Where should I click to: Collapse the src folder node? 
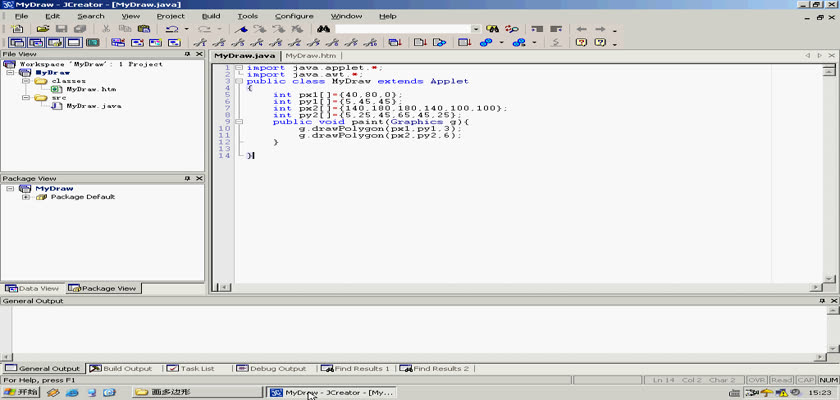(x=26, y=98)
